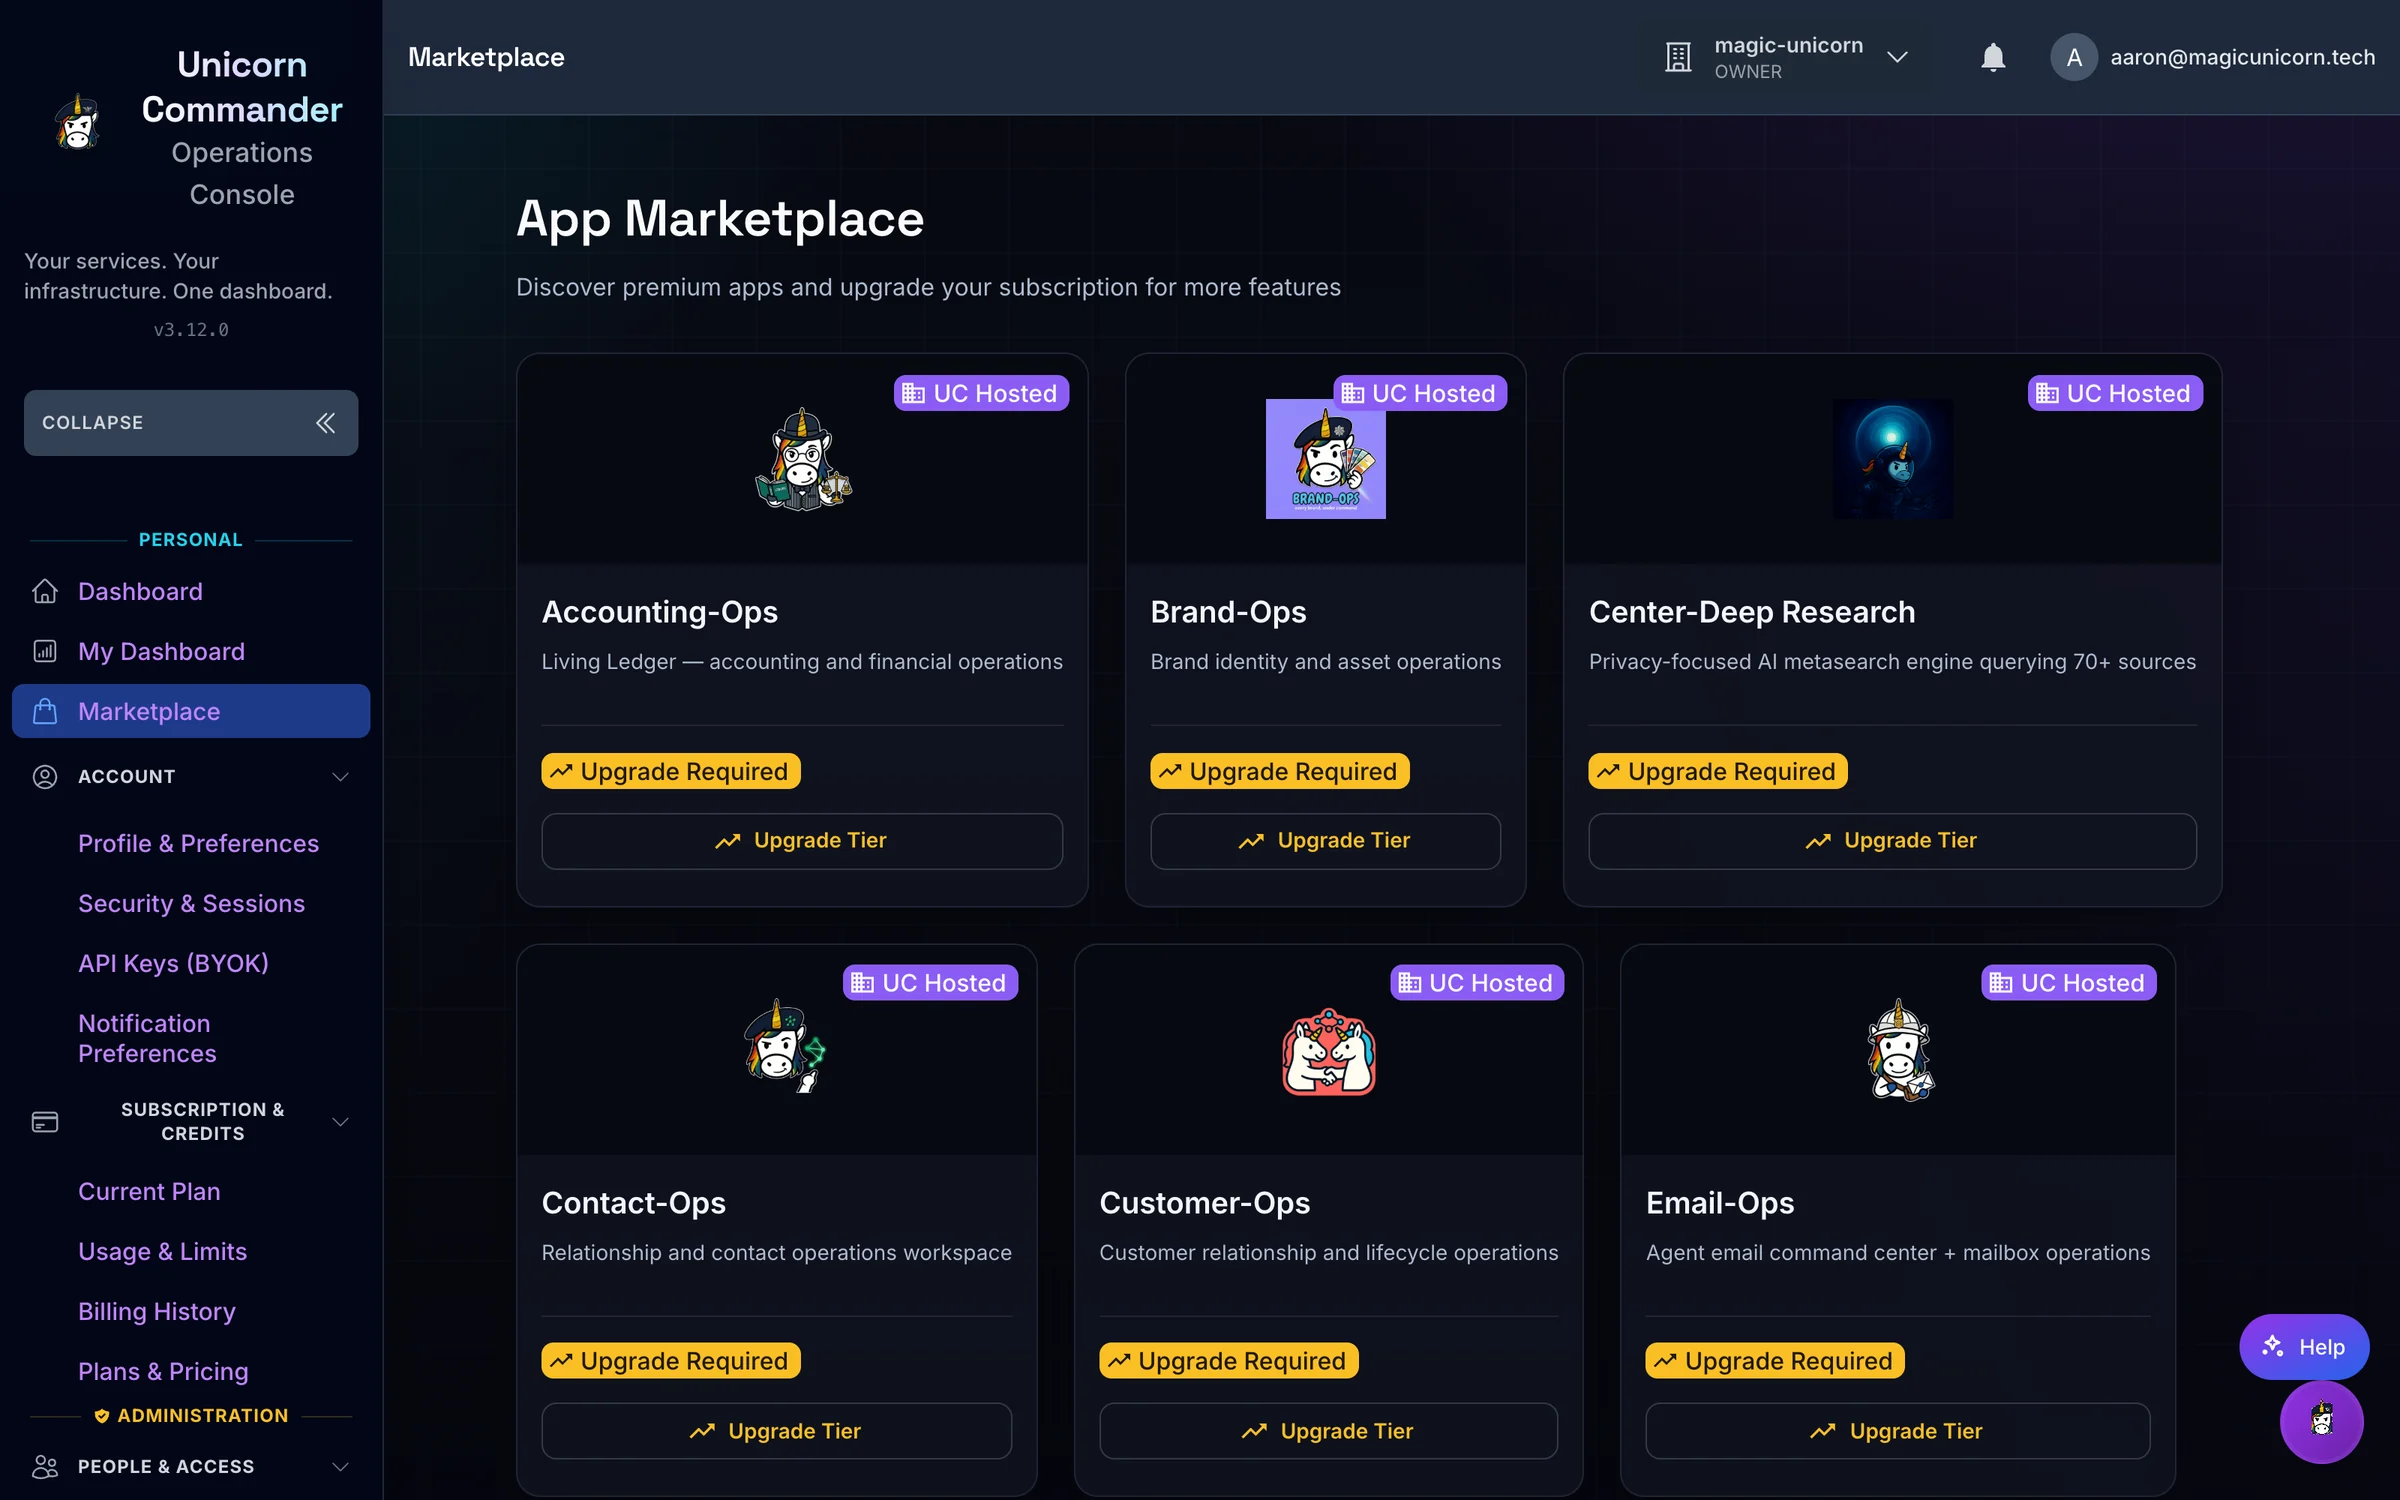This screenshot has height=1500, width=2400.
Task: Click the Marketplace shopping bag icon
Action: pos(45,711)
